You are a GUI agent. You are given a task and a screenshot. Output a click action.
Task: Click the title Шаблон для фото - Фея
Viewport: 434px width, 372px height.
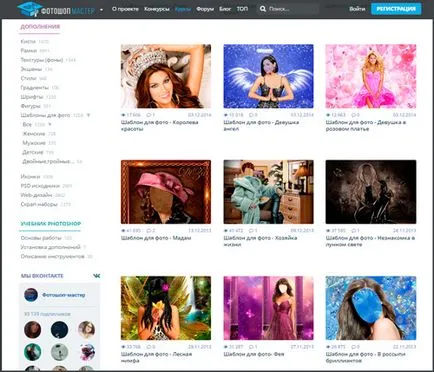254,354
